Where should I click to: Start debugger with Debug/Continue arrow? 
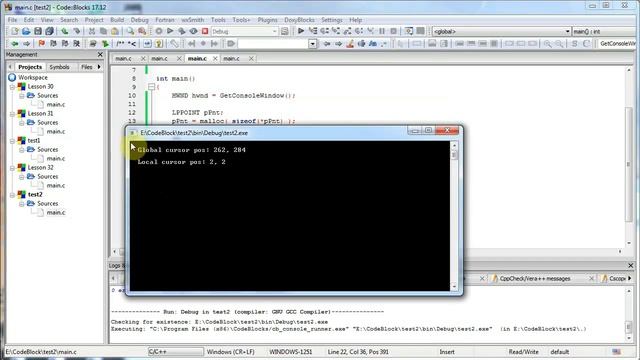[301, 31]
